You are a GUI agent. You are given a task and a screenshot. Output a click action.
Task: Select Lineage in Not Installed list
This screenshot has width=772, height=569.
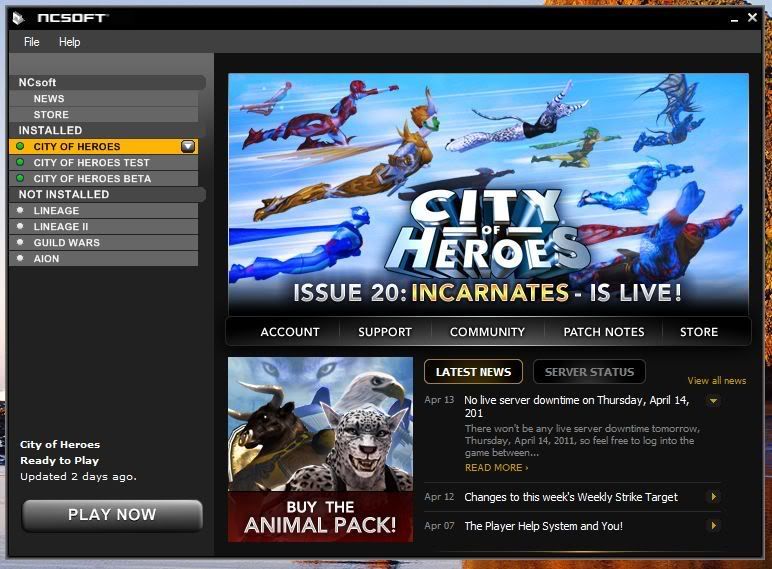coord(103,210)
